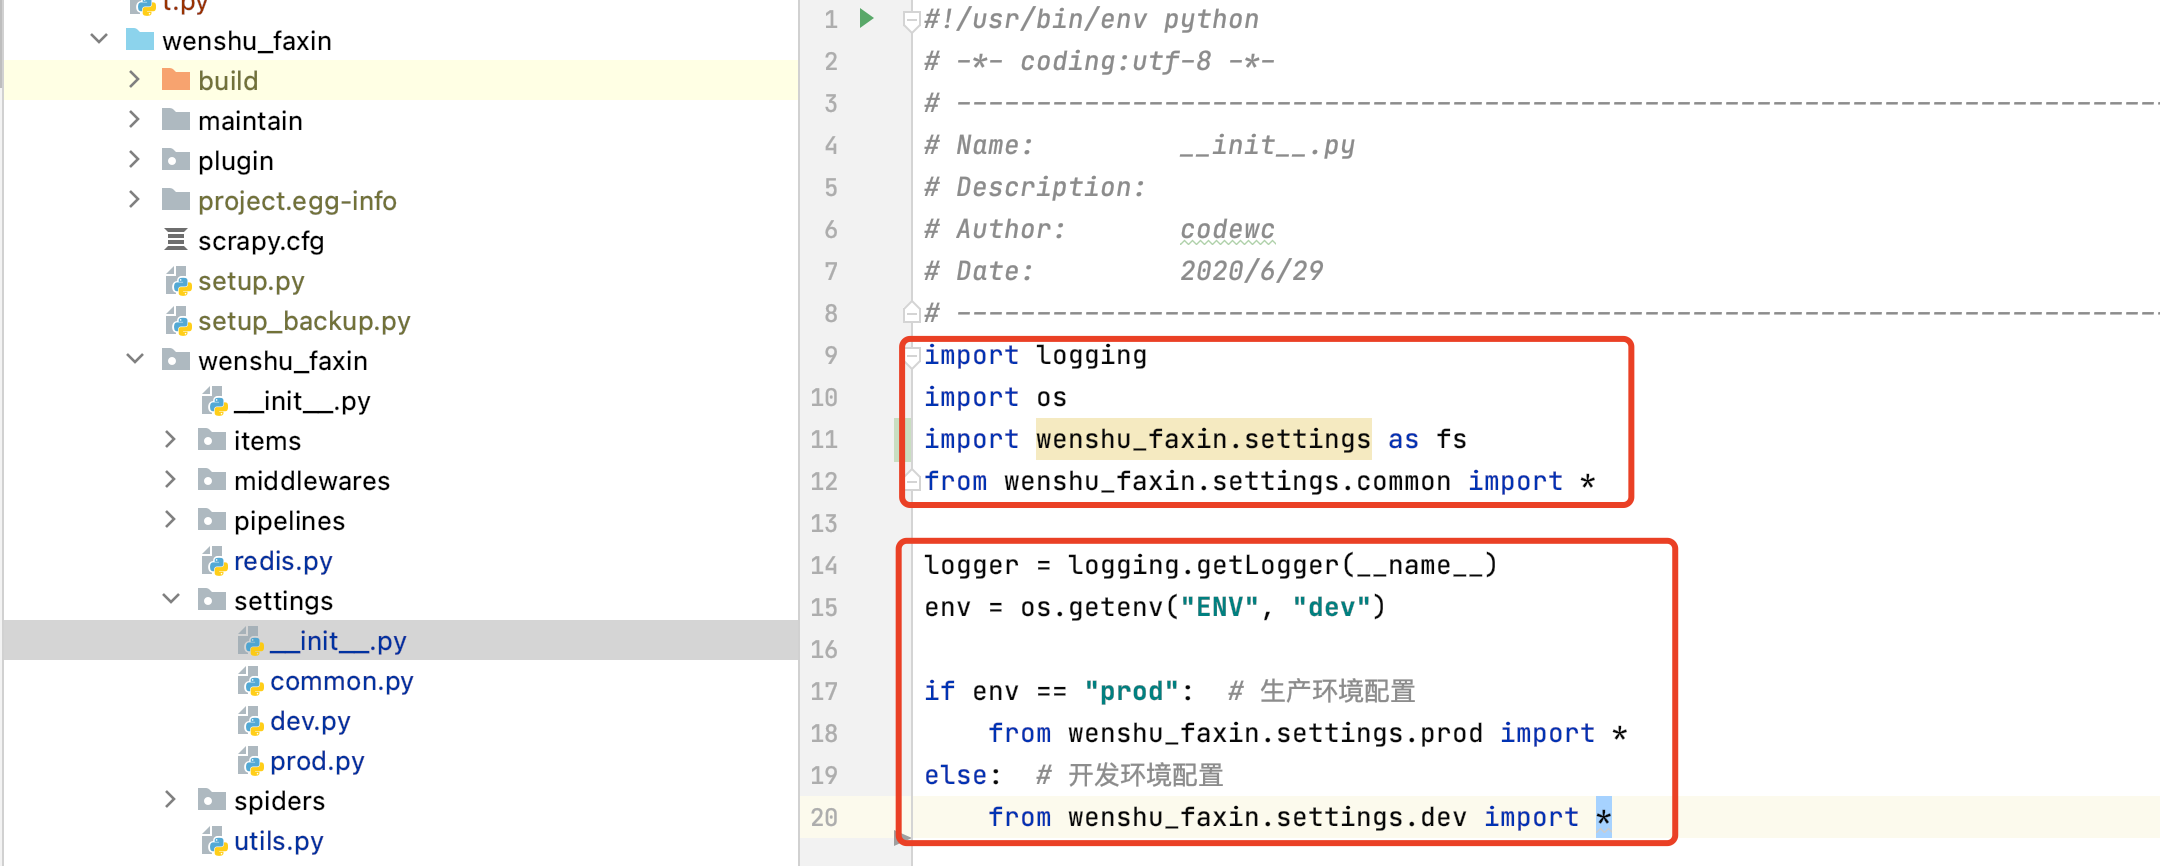Expand the maintain folder
Image resolution: width=2160 pixels, height=866 pixels.
135,119
